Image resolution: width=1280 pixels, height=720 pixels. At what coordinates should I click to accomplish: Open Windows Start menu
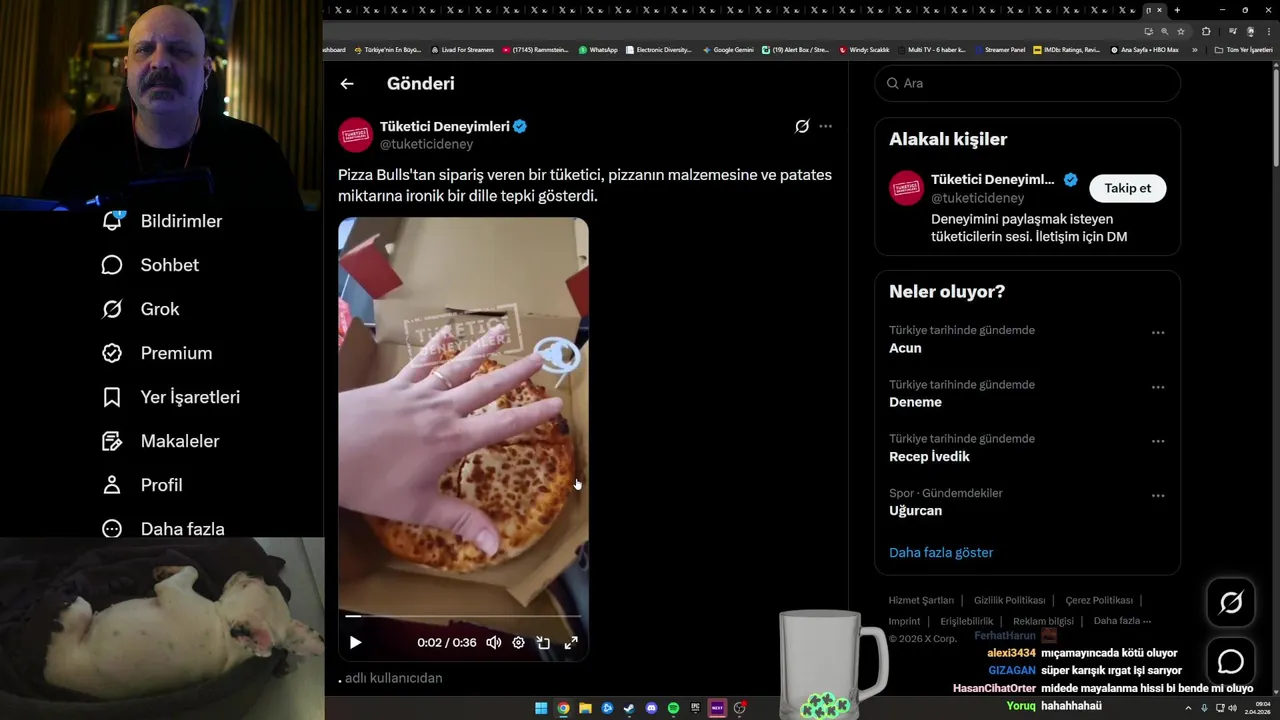tap(541, 708)
